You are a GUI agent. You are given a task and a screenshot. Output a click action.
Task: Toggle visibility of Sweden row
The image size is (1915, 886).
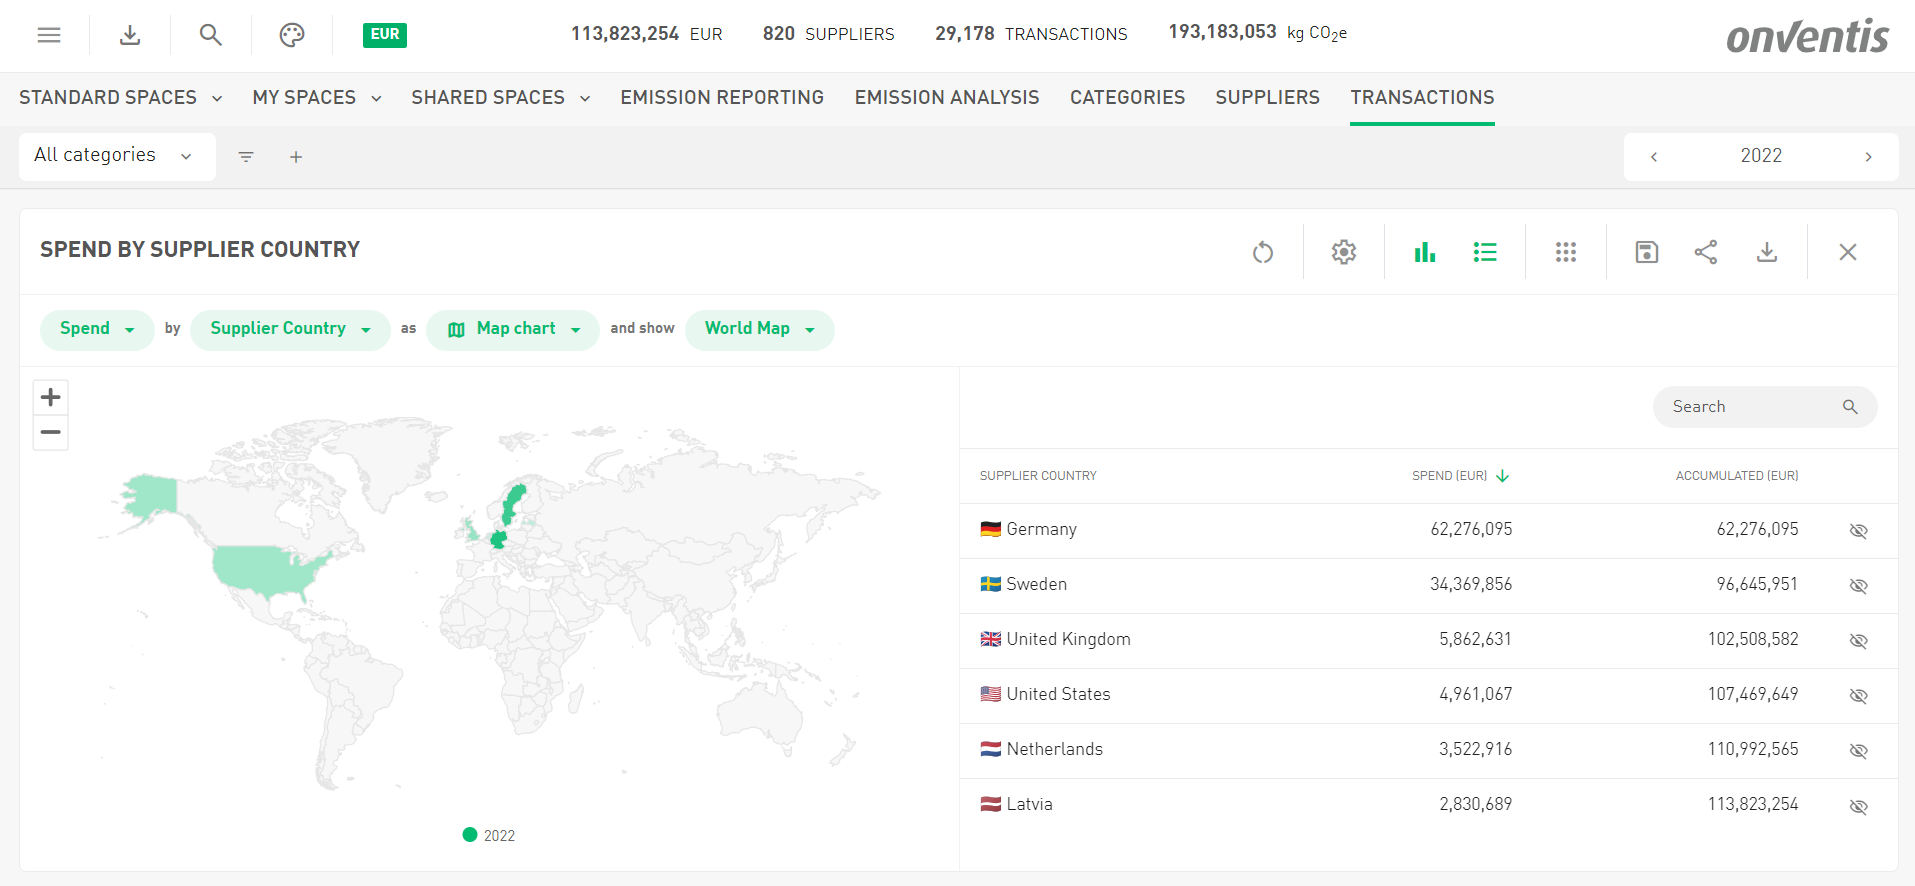1858,586
